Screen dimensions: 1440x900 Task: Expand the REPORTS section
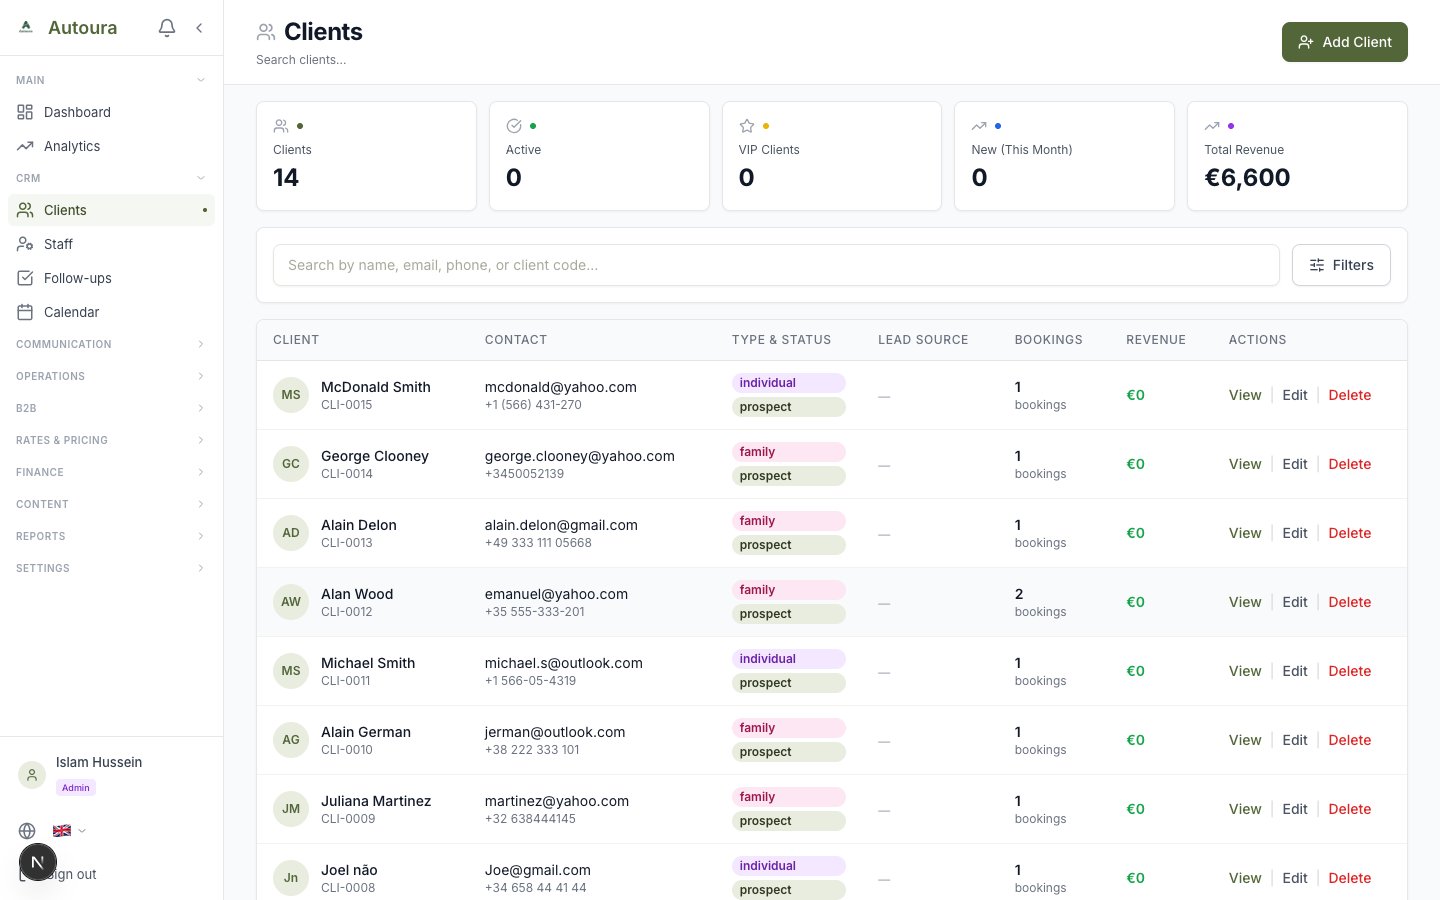point(111,536)
